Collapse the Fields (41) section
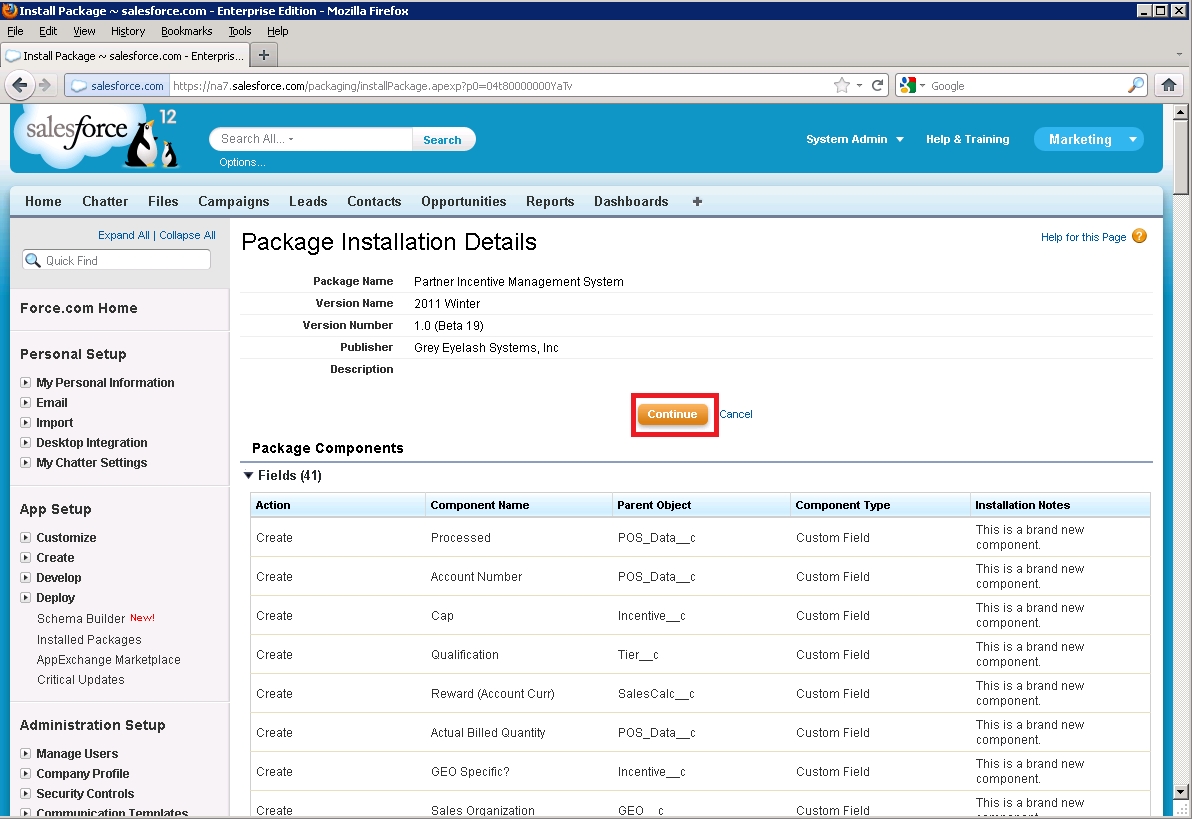Viewport: 1192px width, 819px height. [x=249, y=476]
